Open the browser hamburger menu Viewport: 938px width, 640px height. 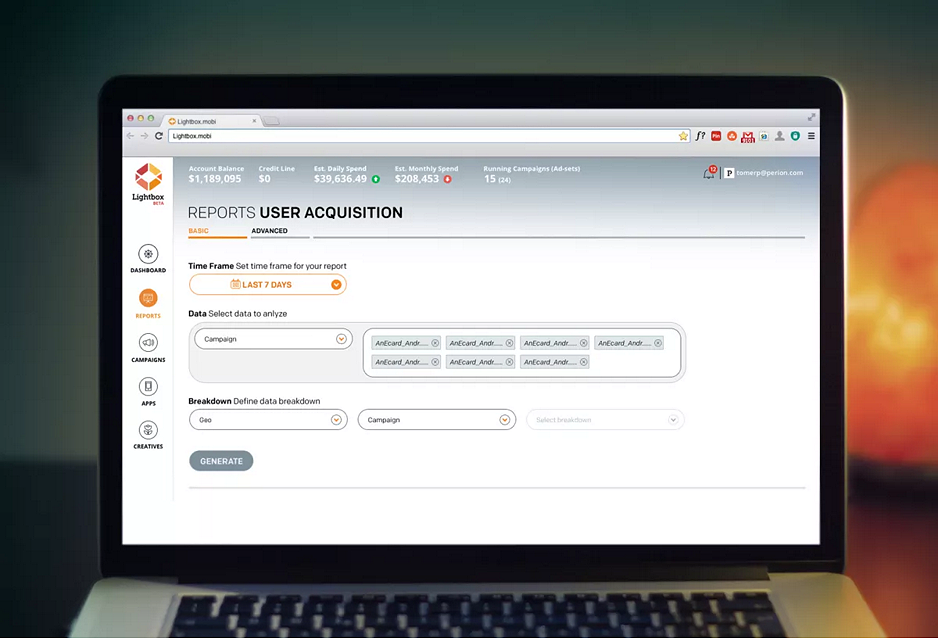[x=811, y=136]
